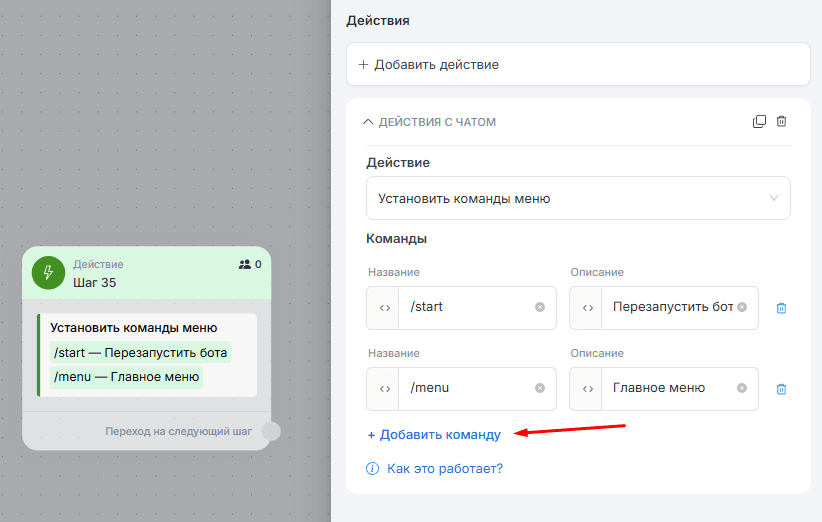Insert variable into /start name field

click(385, 308)
